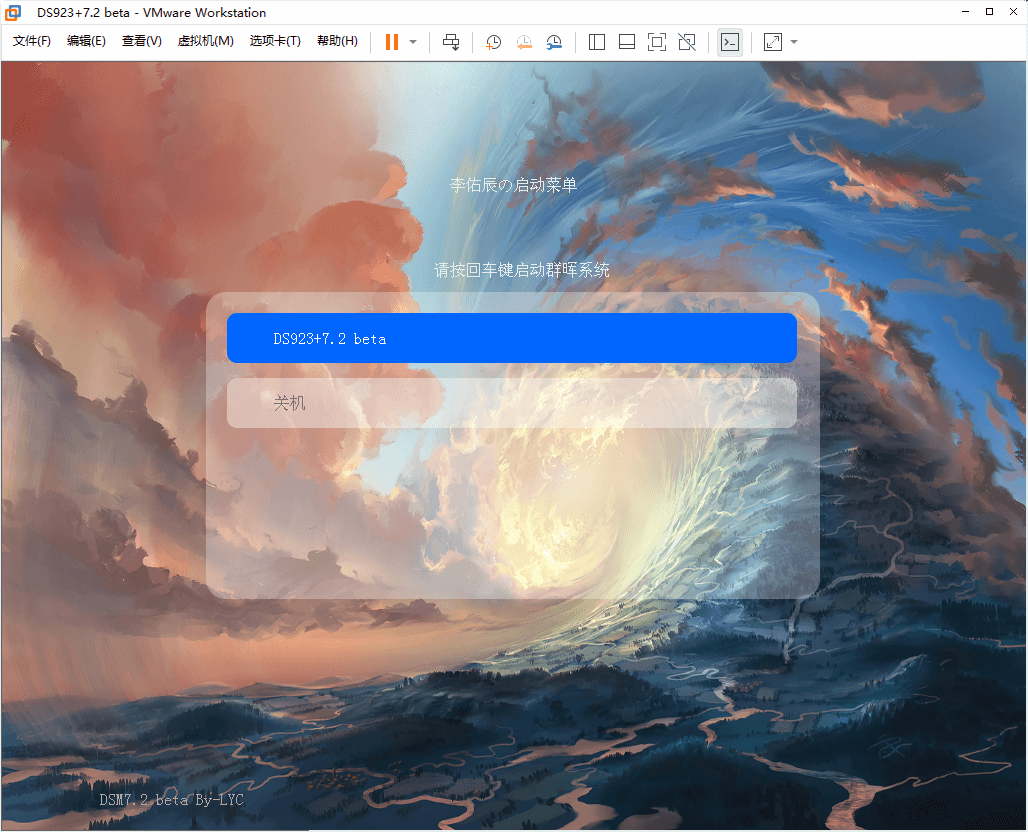Click the VMware Workstation title bar icon
Viewport: 1028px width, 832px height.
(x=13, y=12)
